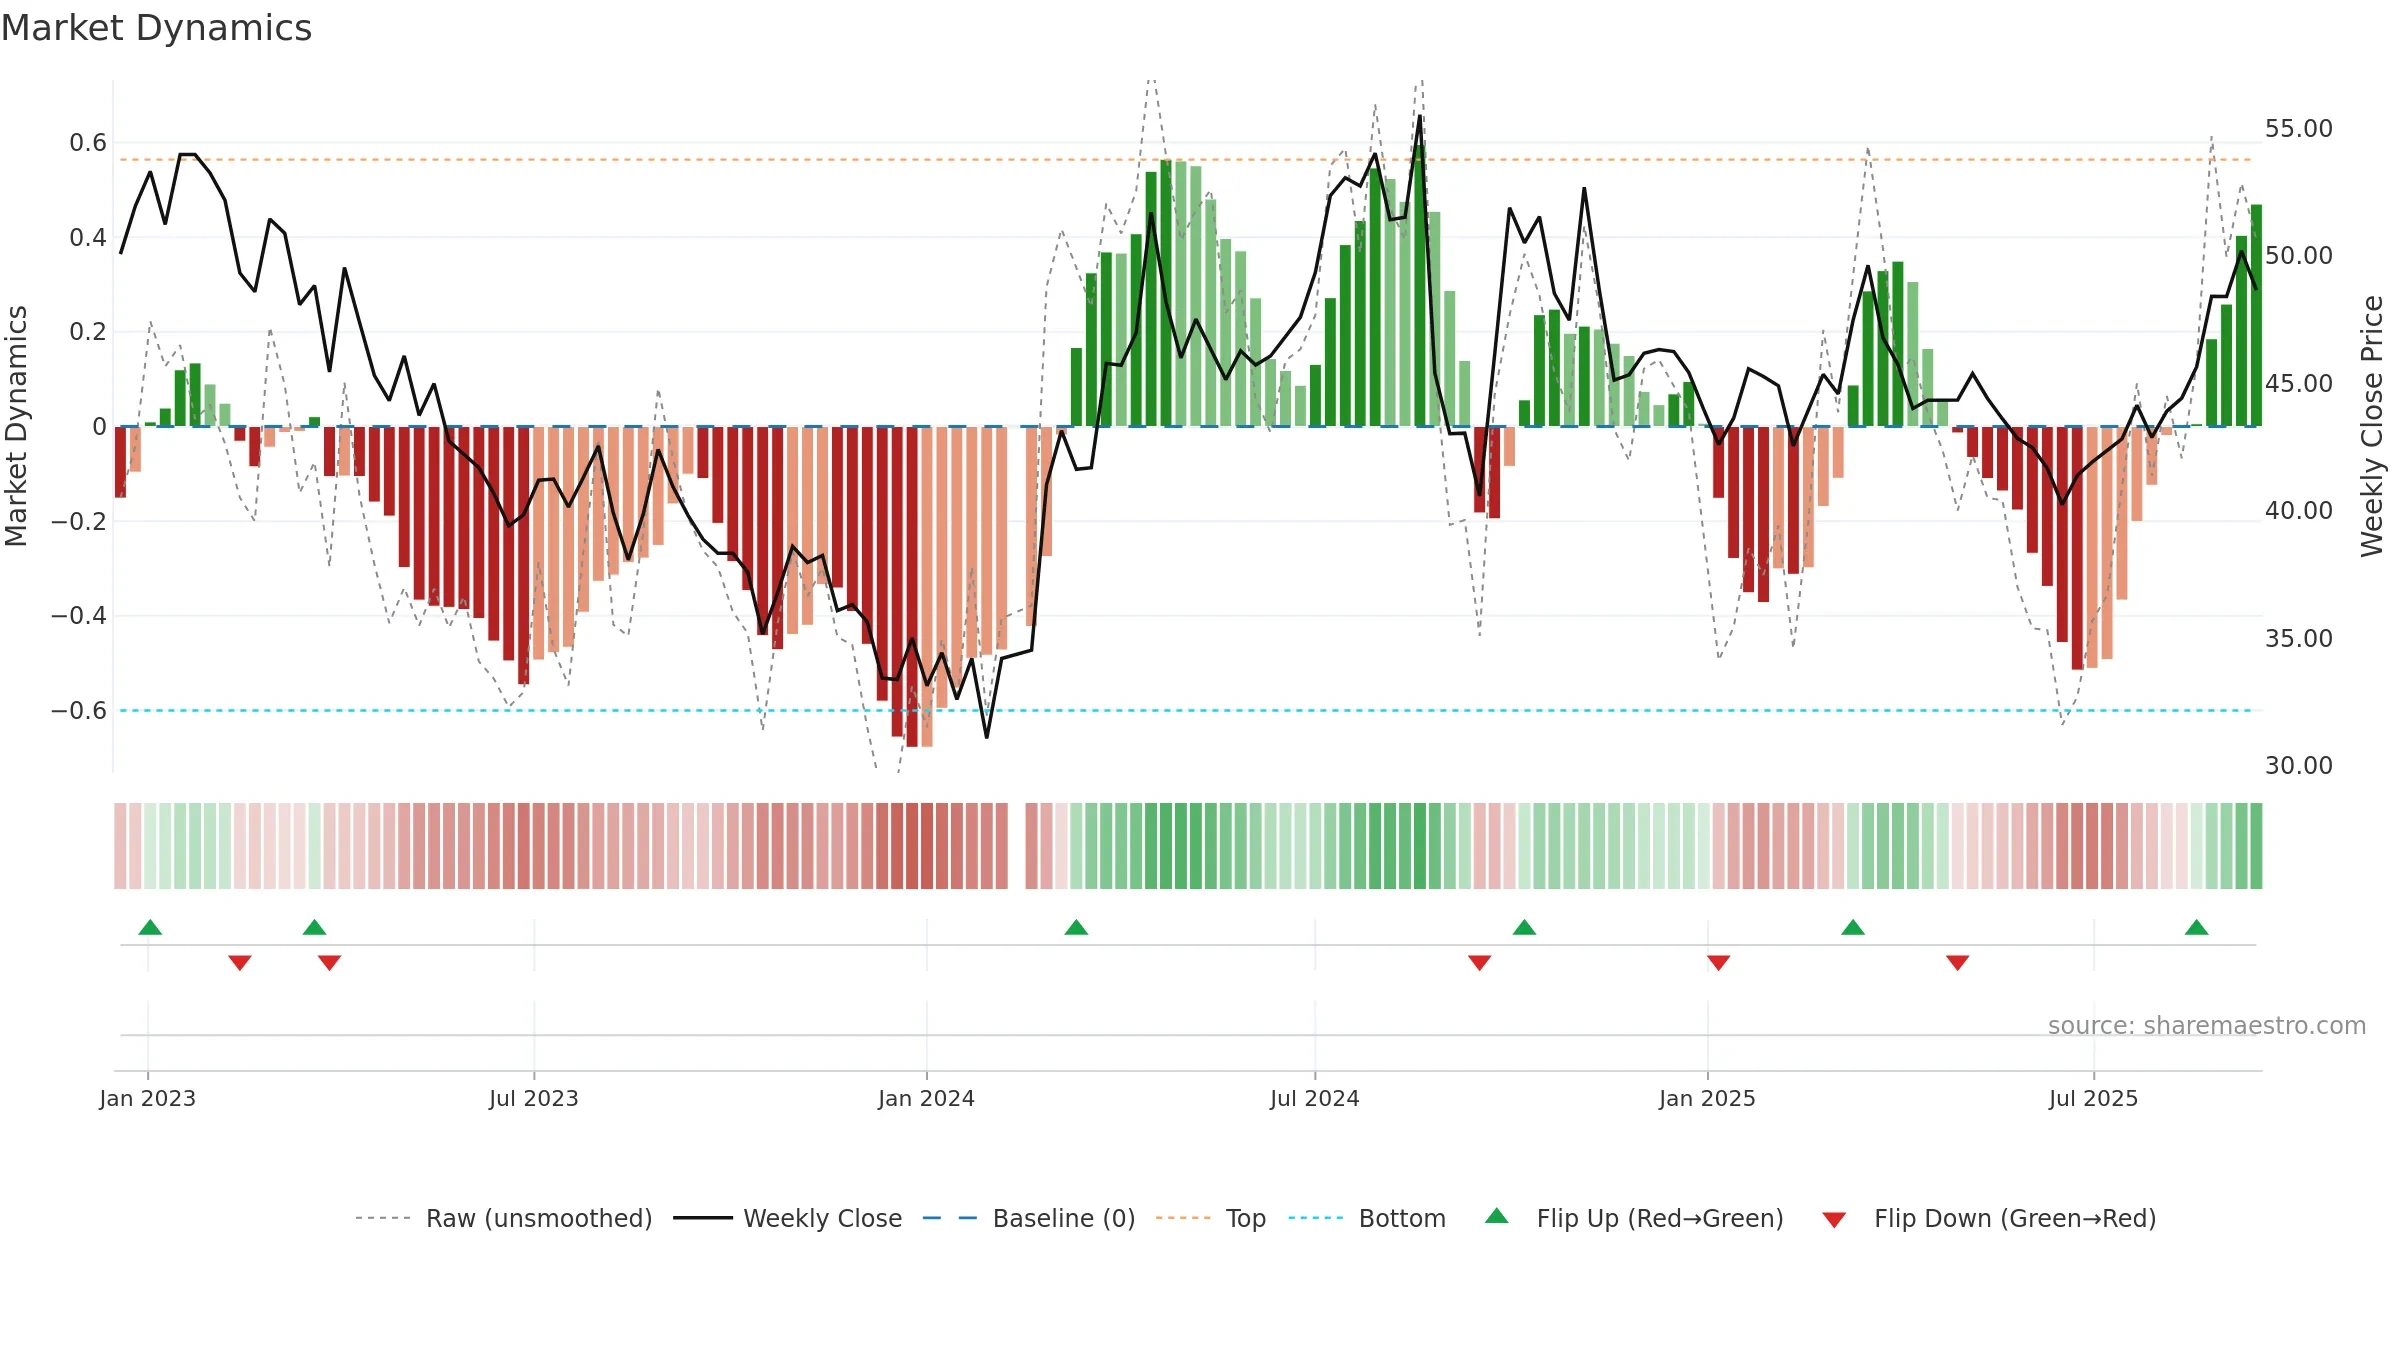Click the Jul 2023 x-axis label
Viewport: 2400px width, 1350px height.
click(x=534, y=1098)
